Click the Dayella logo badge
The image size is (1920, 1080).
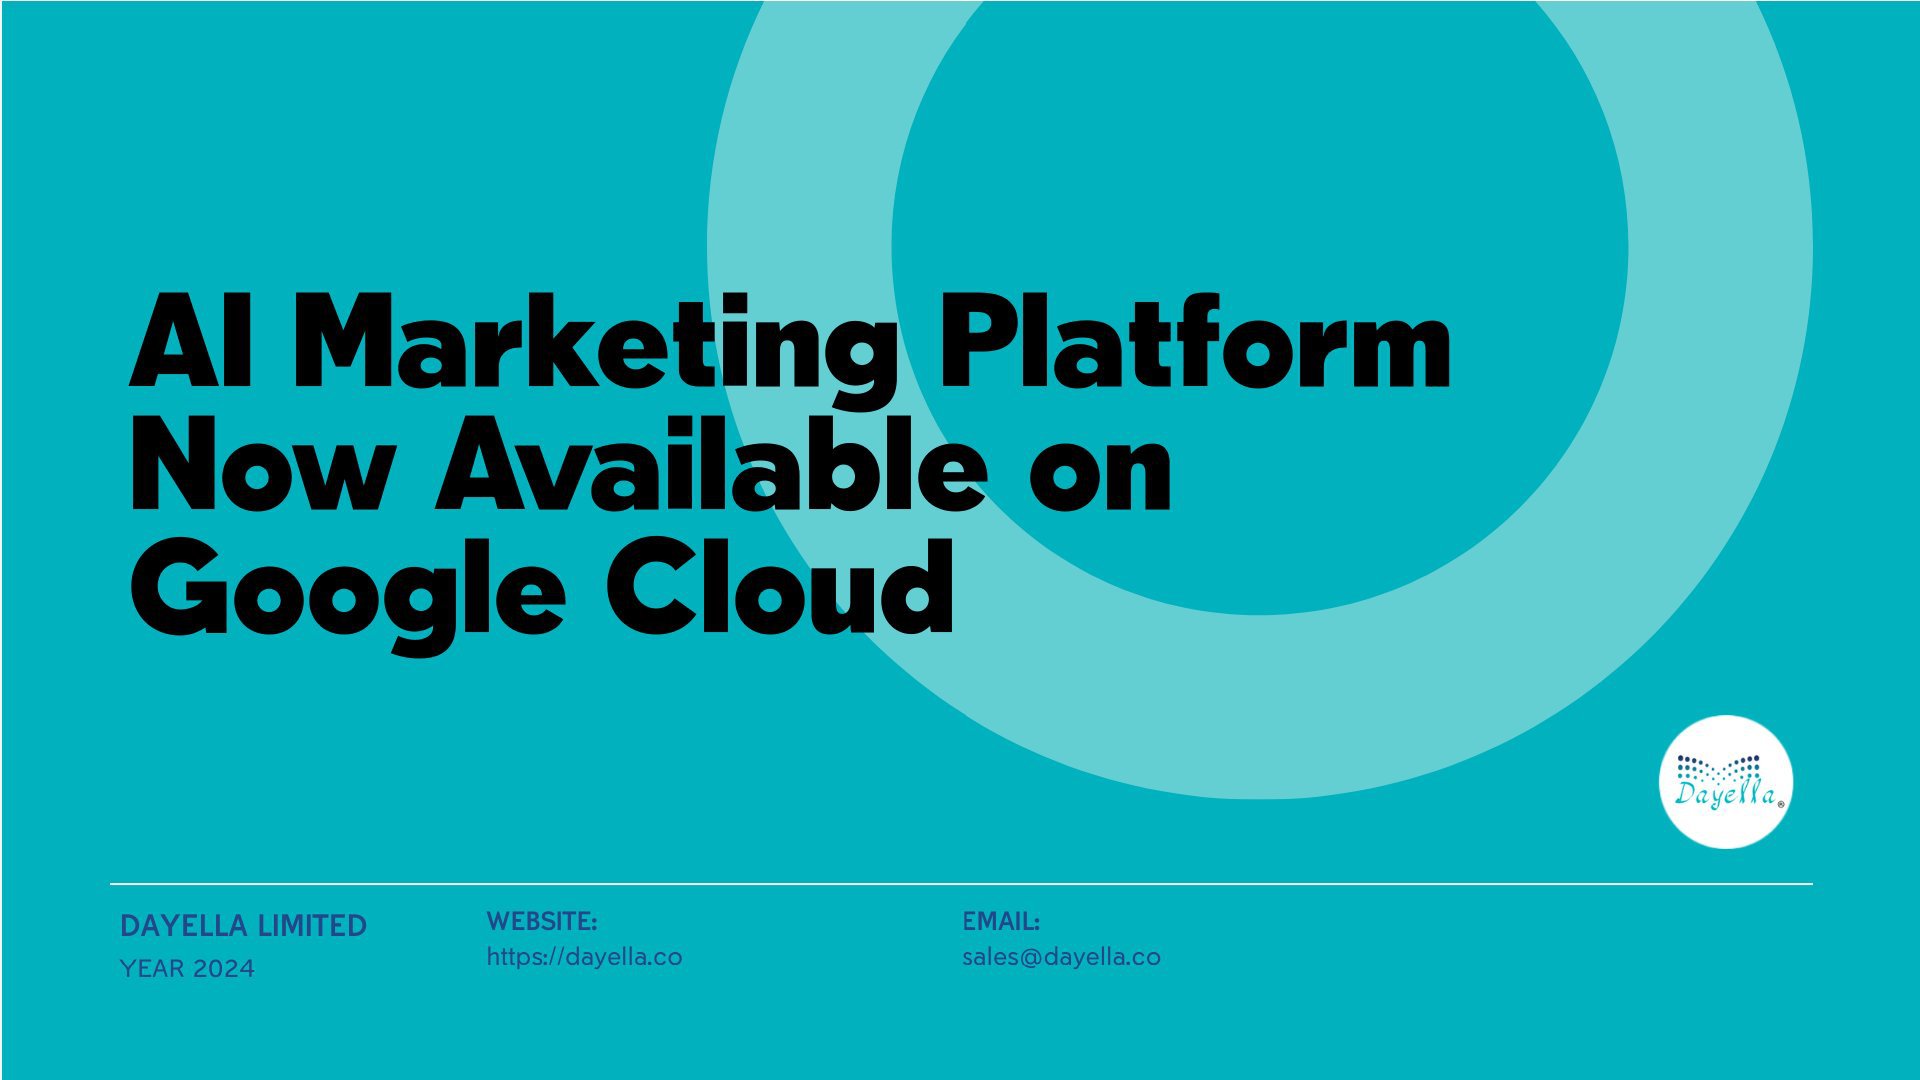coord(1725,781)
